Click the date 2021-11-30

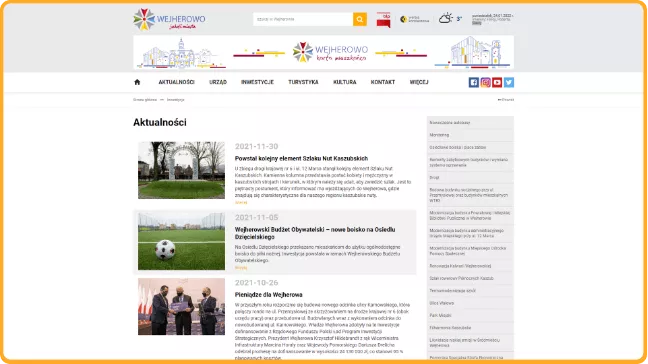[x=256, y=146]
